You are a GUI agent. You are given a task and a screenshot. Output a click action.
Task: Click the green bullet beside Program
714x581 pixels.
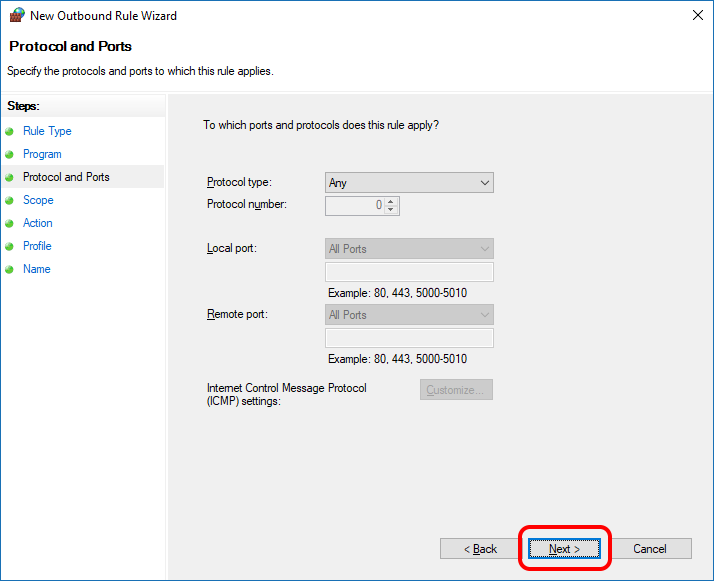click(10, 154)
